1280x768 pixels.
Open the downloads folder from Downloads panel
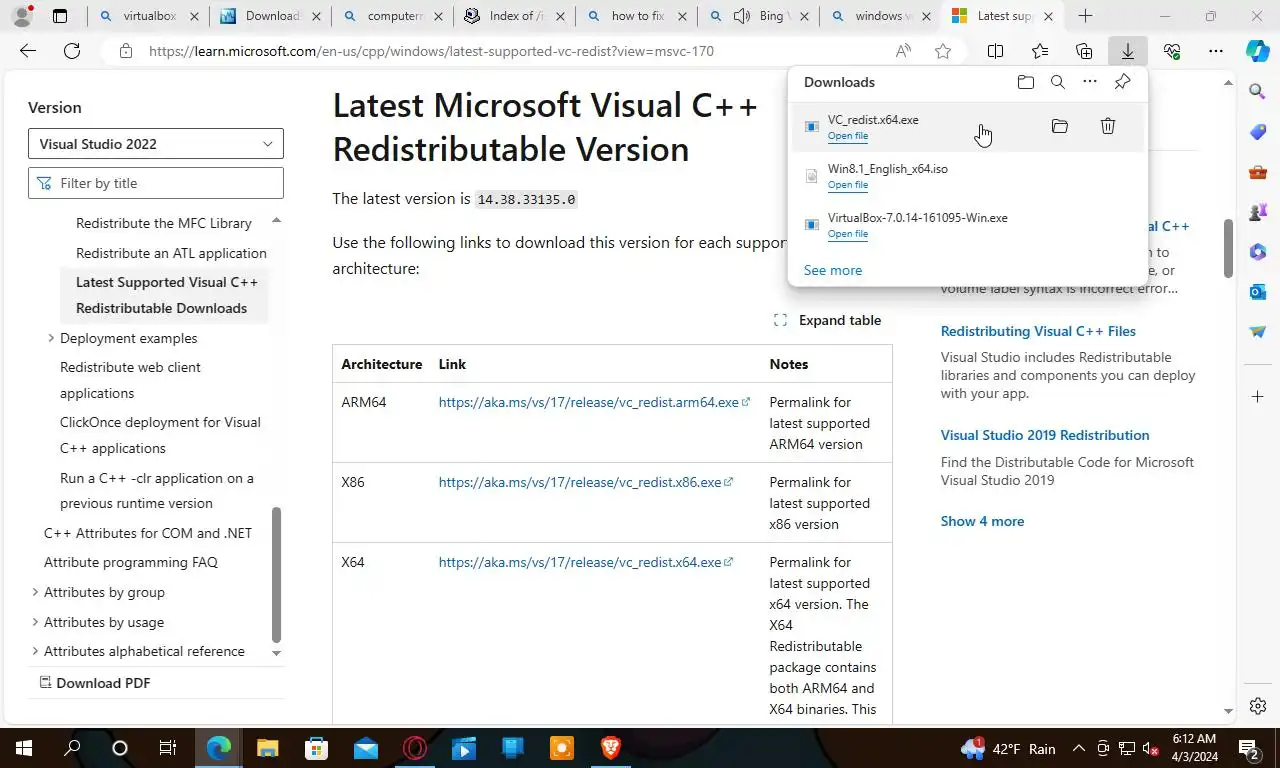1025,82
